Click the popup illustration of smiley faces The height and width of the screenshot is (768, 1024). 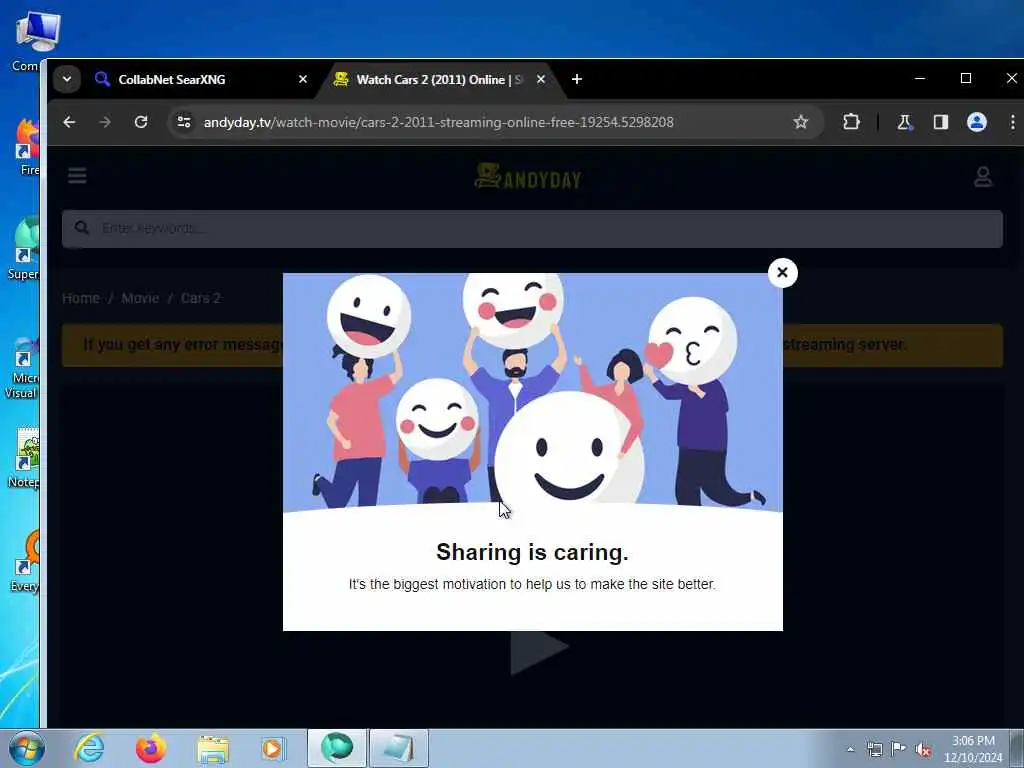(532, 392)
